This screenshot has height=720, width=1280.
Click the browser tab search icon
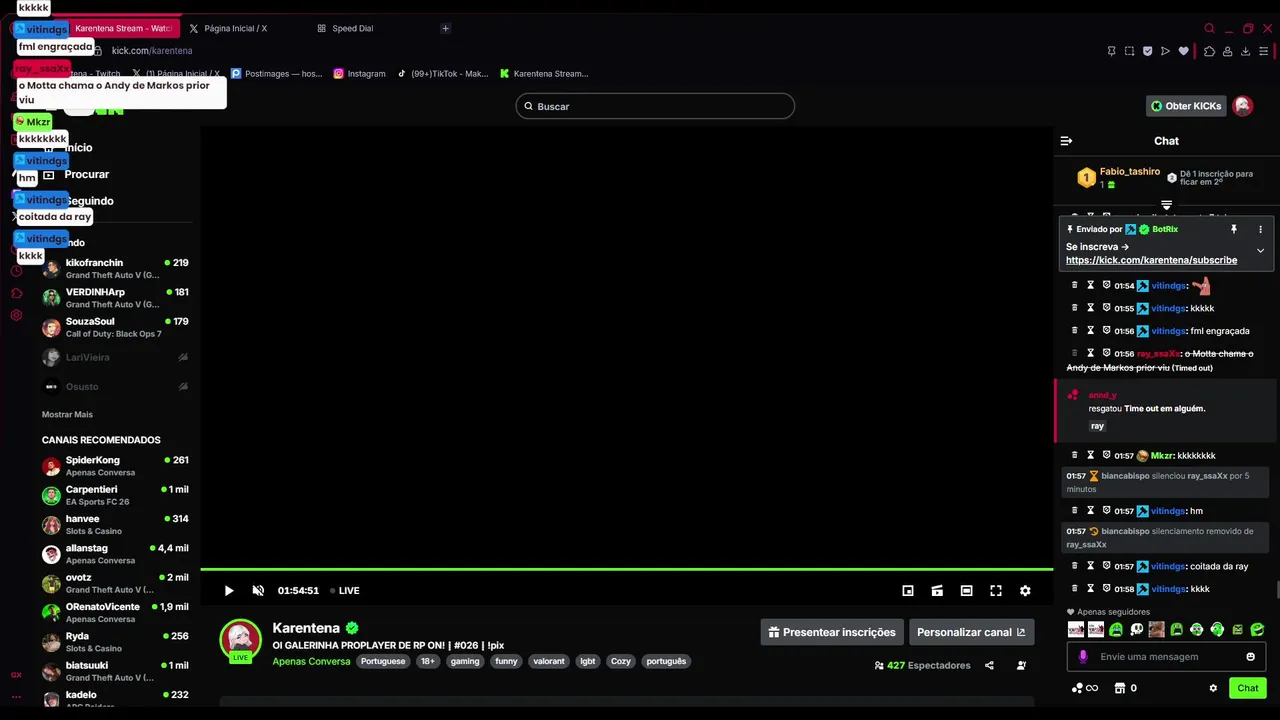[x=1209, y=28]
